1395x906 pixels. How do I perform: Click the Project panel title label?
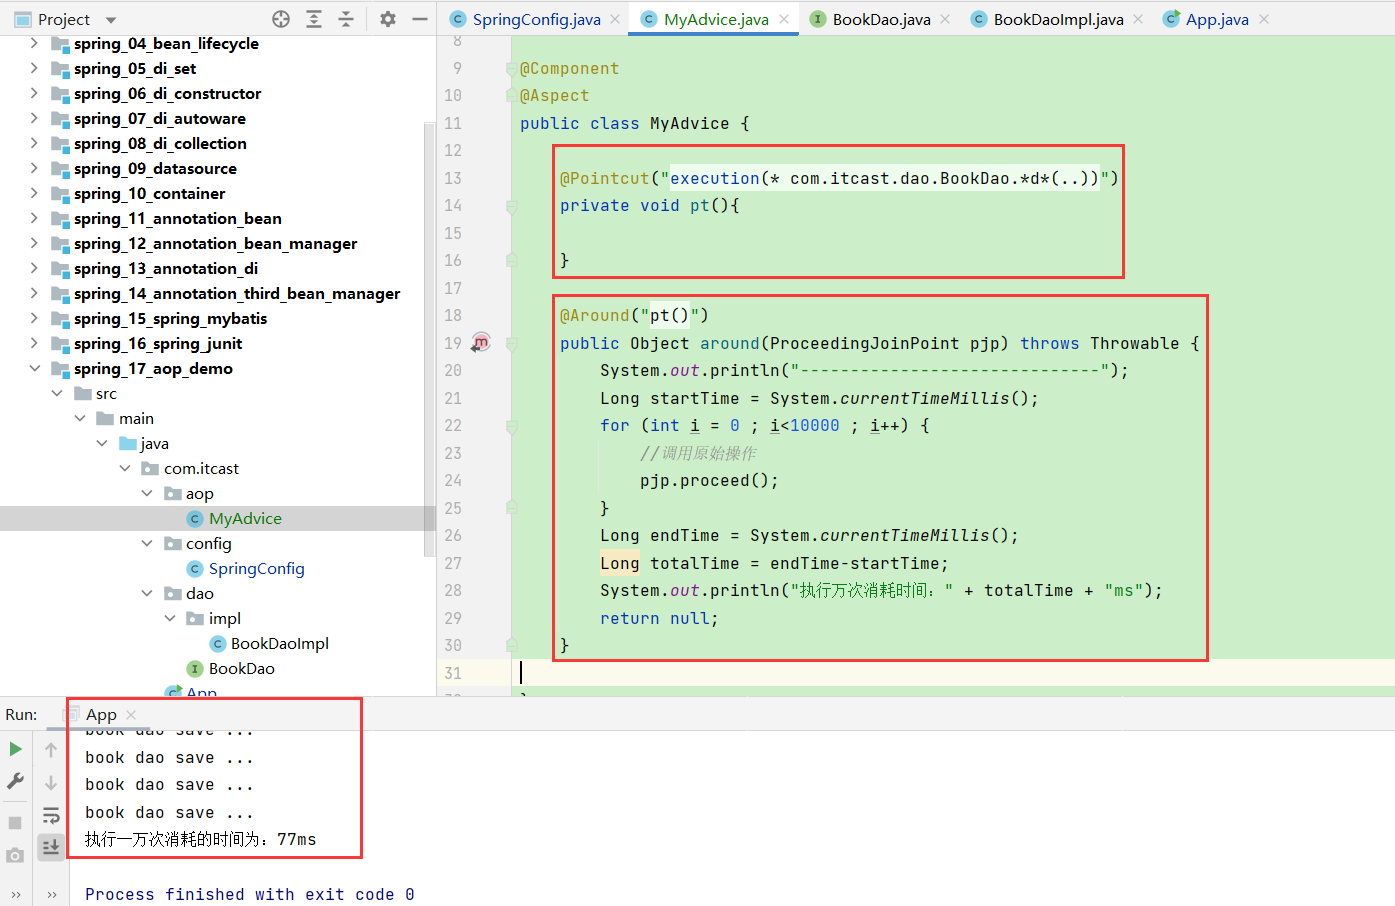(63, 19)
